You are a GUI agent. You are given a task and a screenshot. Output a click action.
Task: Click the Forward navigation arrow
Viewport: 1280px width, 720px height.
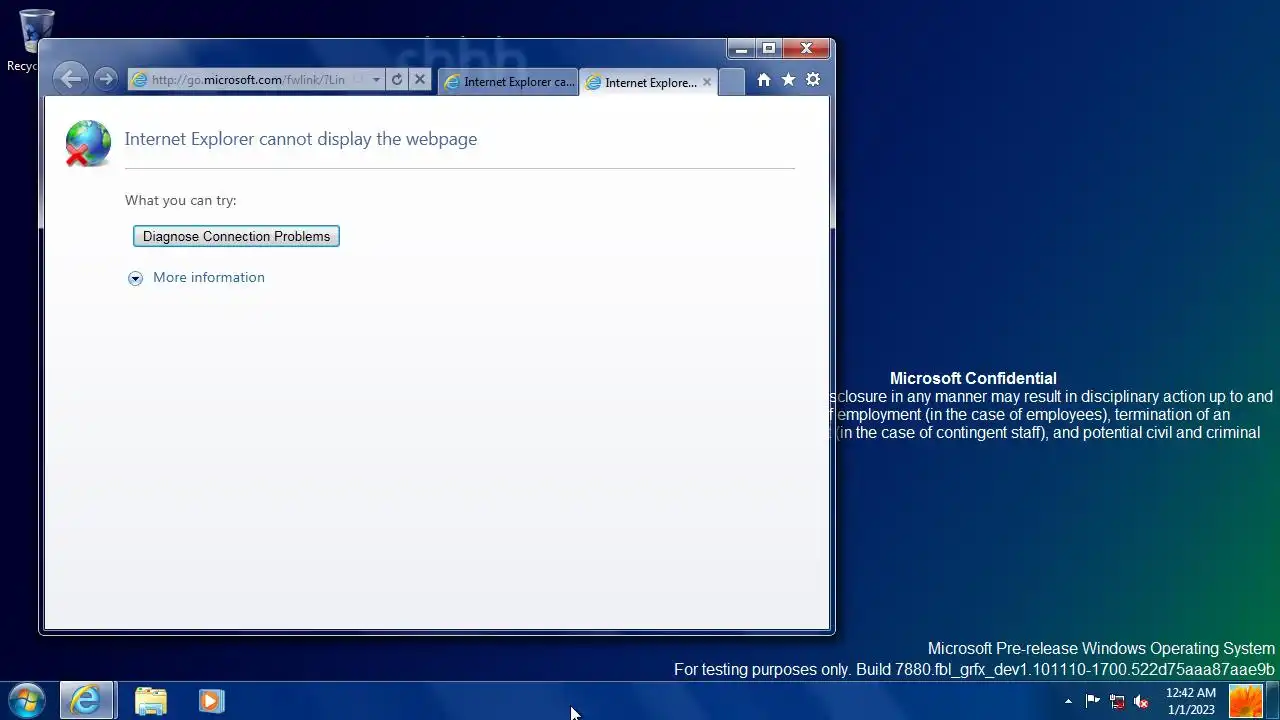pos(105,79)
